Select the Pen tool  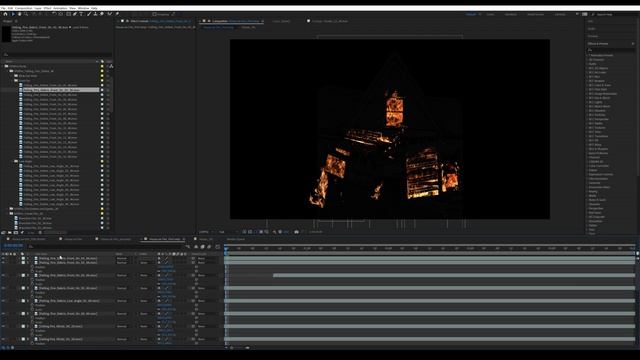75,14
